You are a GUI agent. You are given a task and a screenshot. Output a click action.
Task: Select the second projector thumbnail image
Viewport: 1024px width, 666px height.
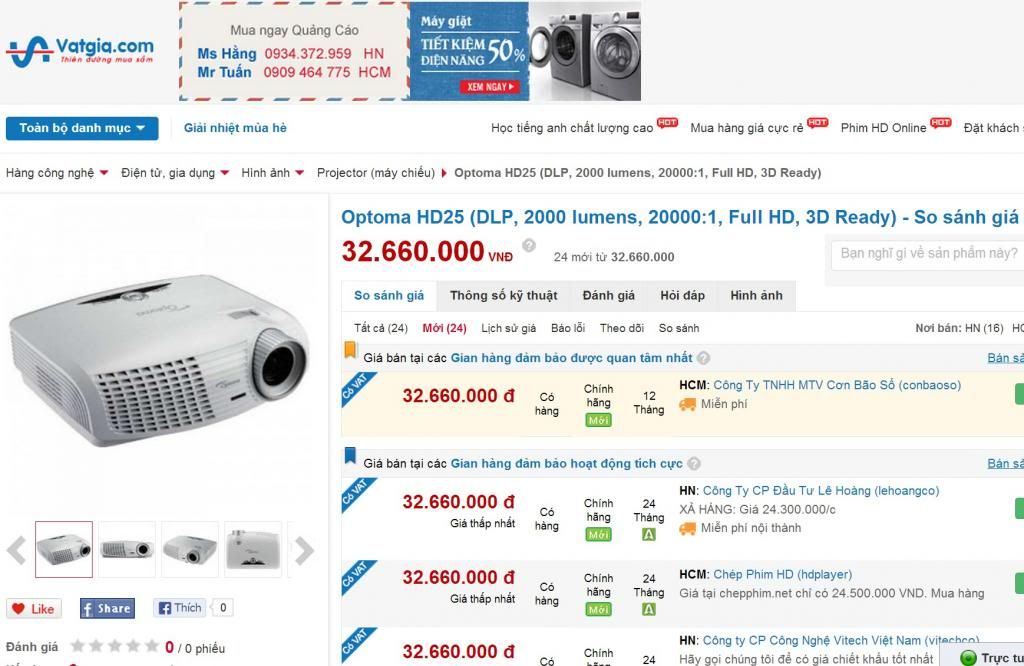127,550
